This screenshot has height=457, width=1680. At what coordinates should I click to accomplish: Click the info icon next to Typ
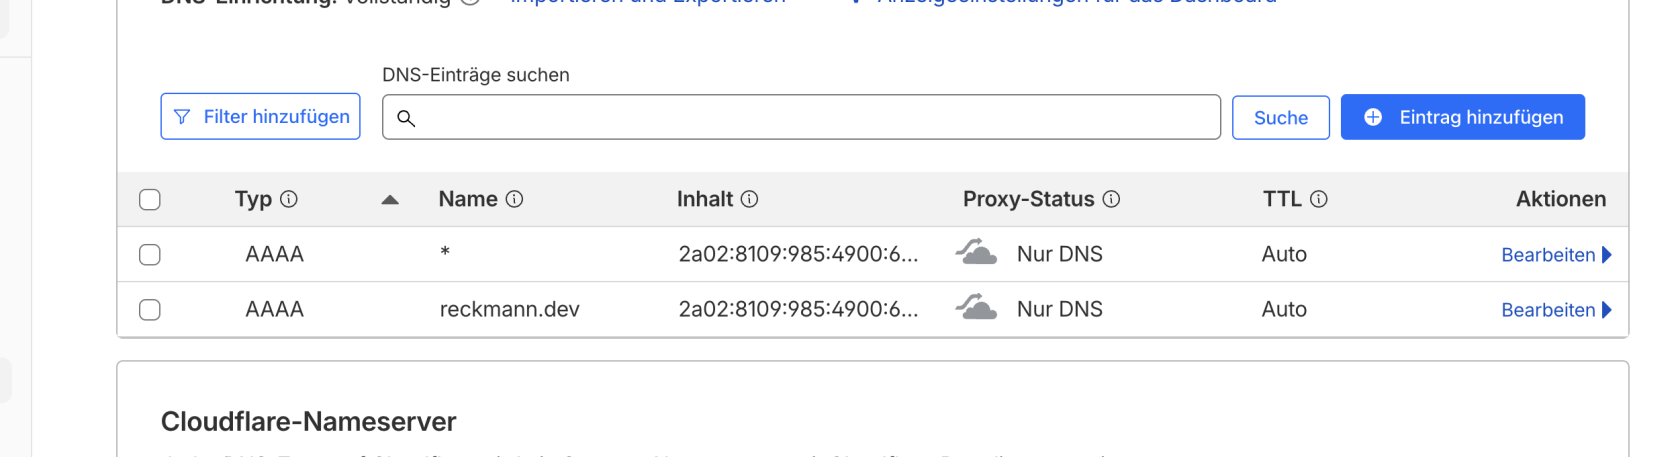point(289,199)
